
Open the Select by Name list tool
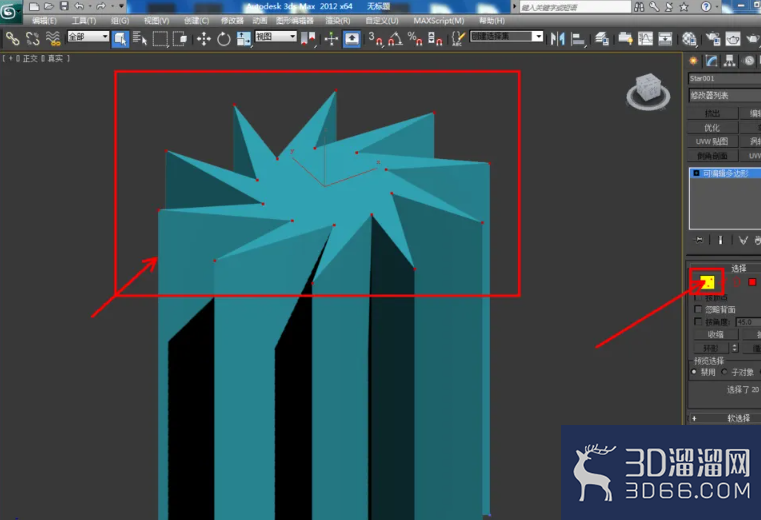point(140,38)
